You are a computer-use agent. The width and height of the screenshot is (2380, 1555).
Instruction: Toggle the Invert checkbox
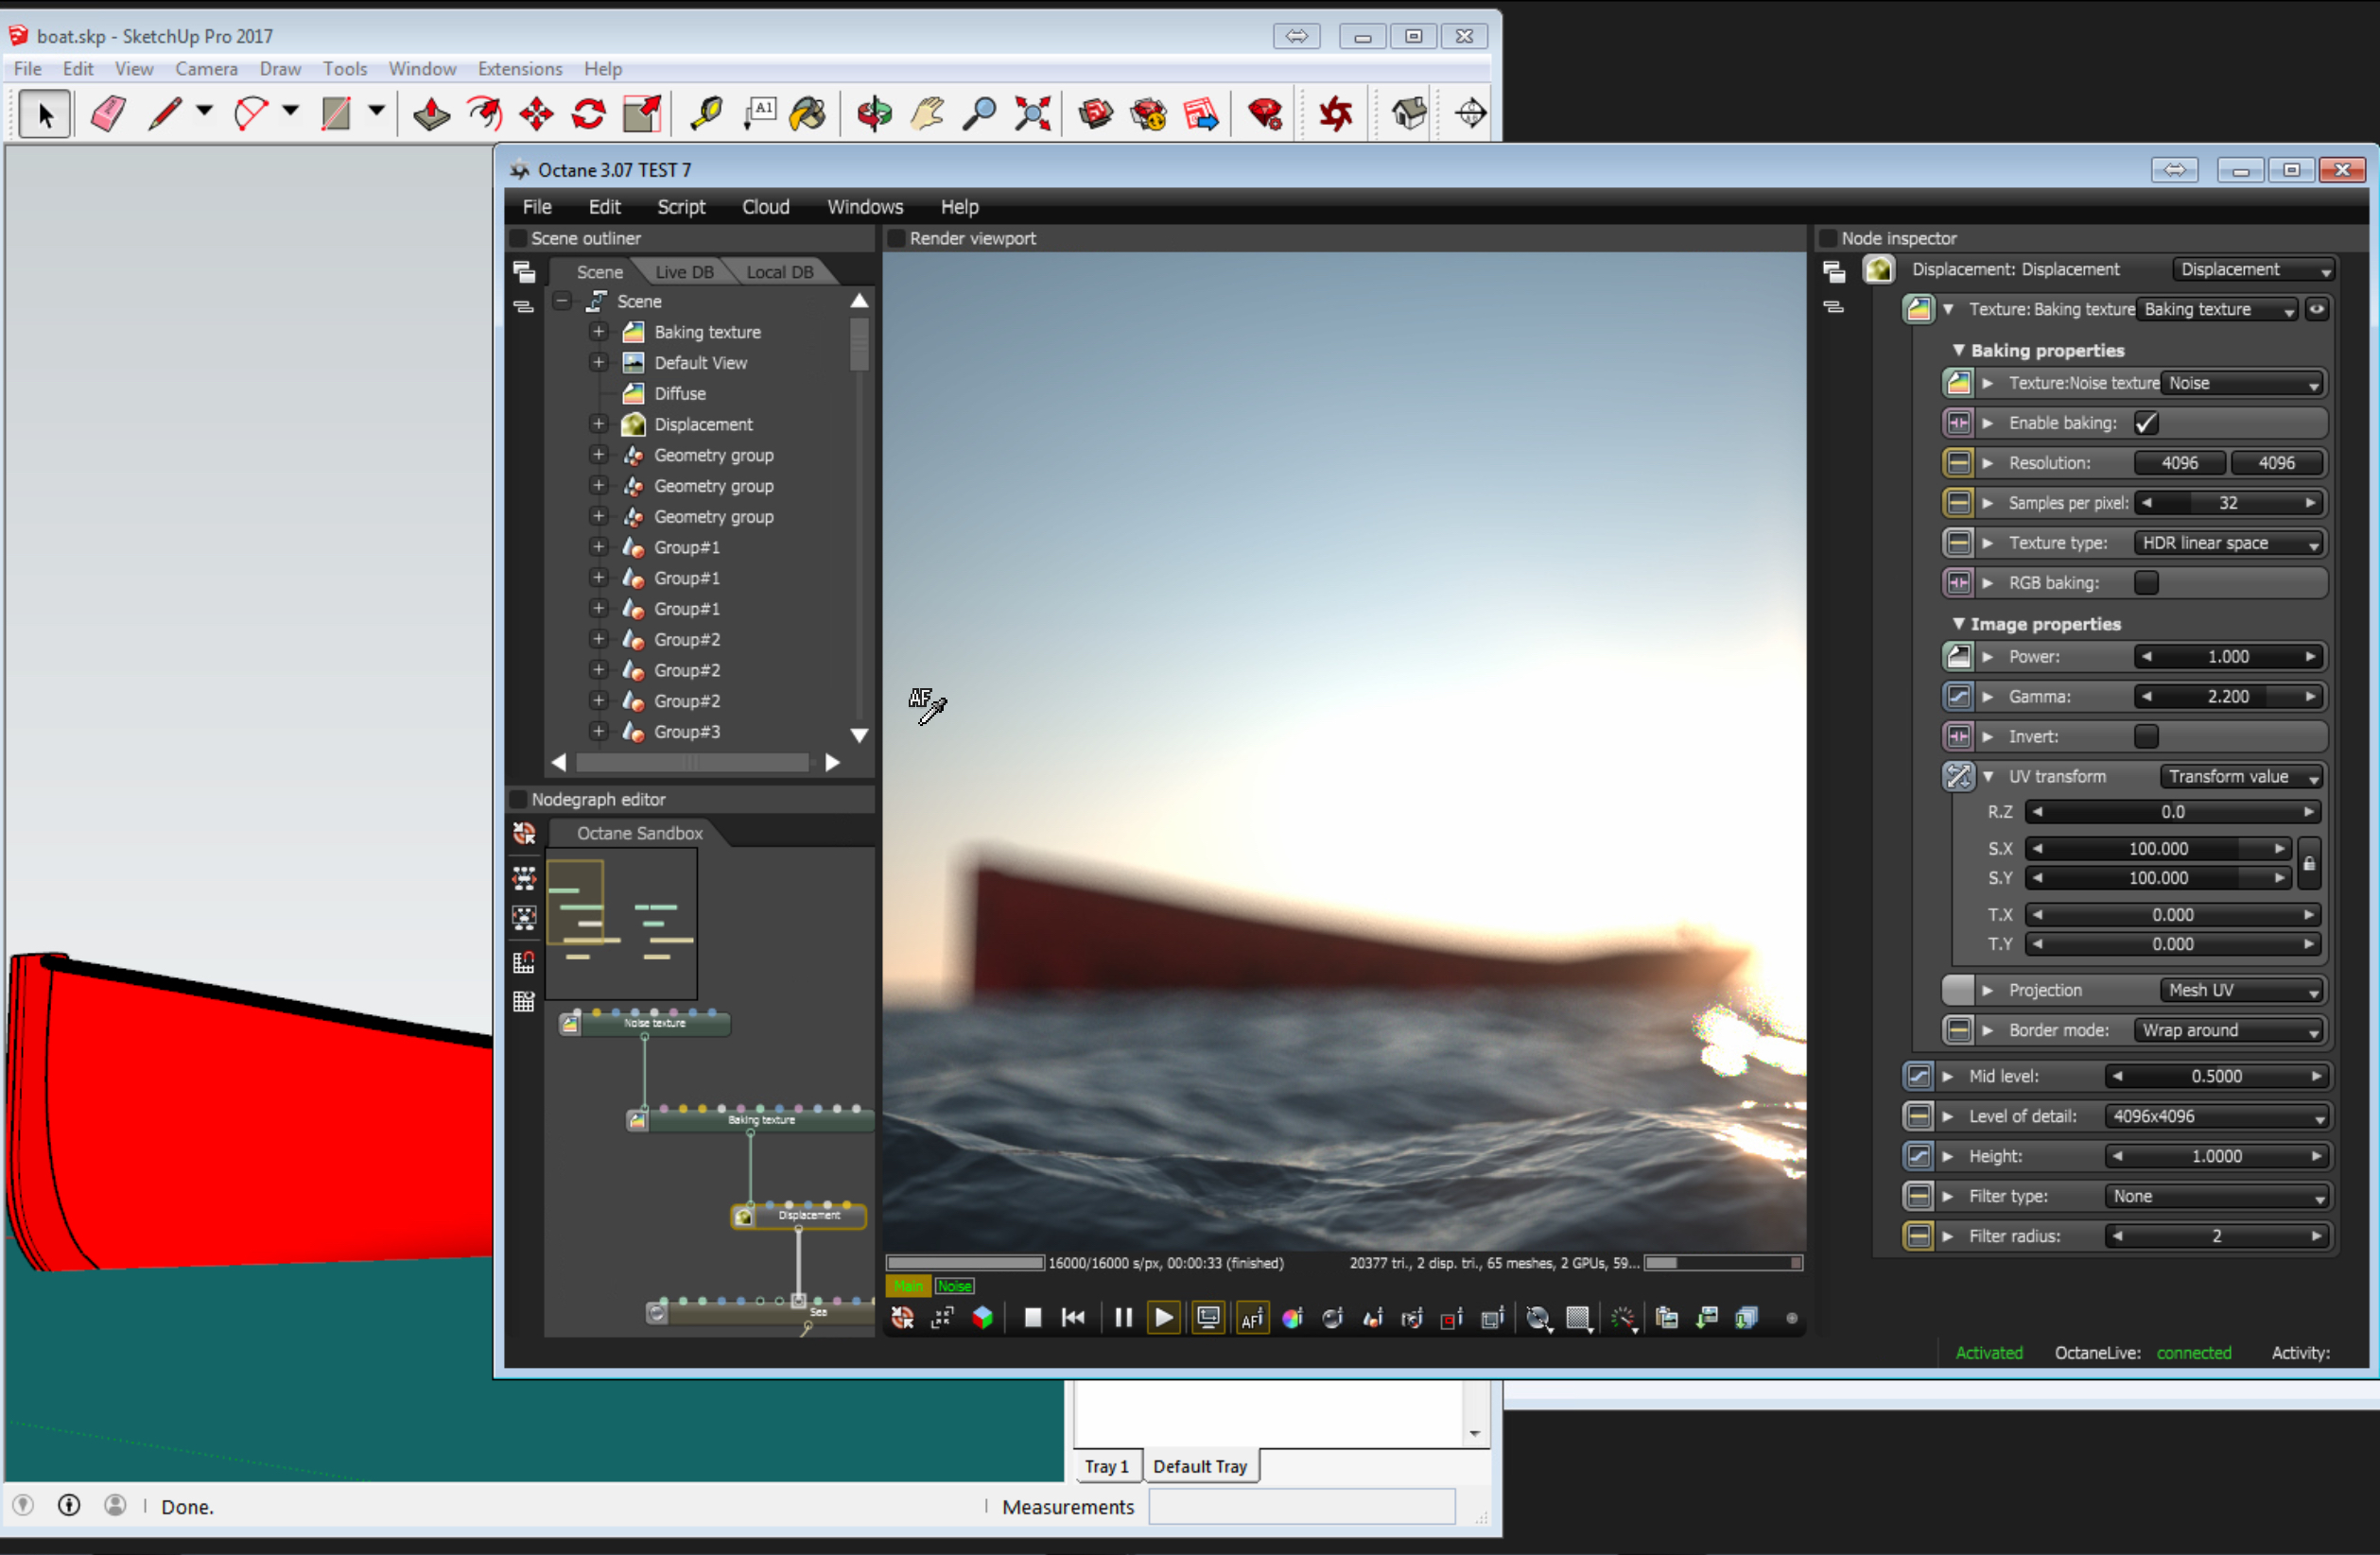tap(2146, 737)
